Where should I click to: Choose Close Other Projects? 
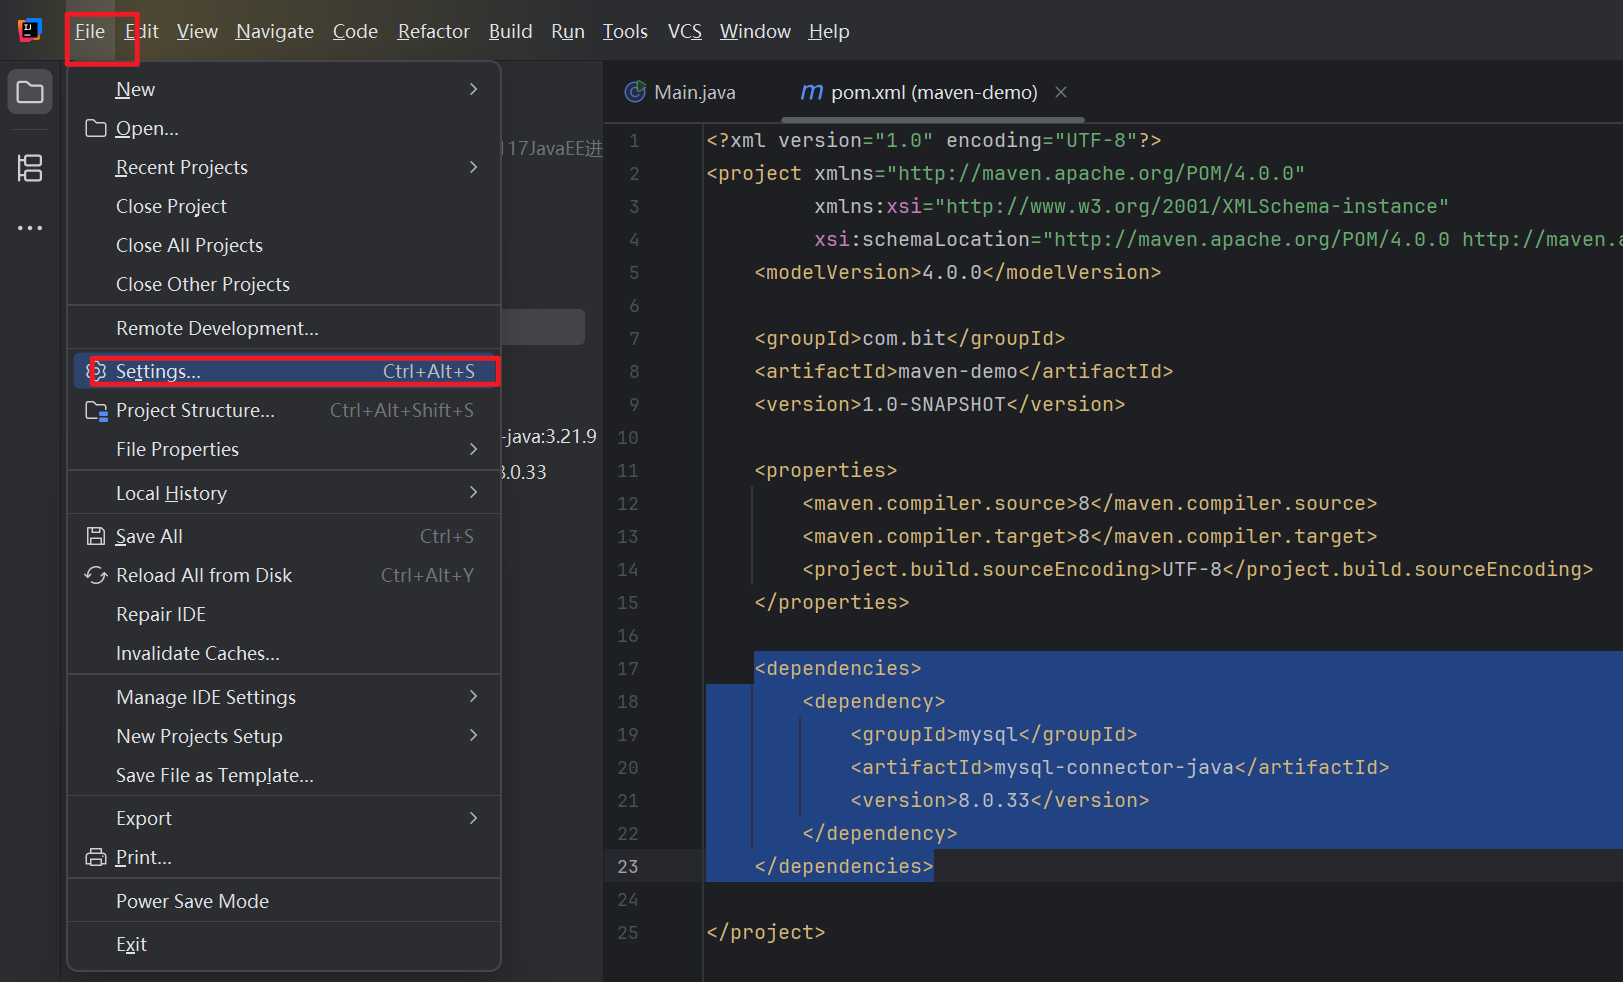pos(284,284)
